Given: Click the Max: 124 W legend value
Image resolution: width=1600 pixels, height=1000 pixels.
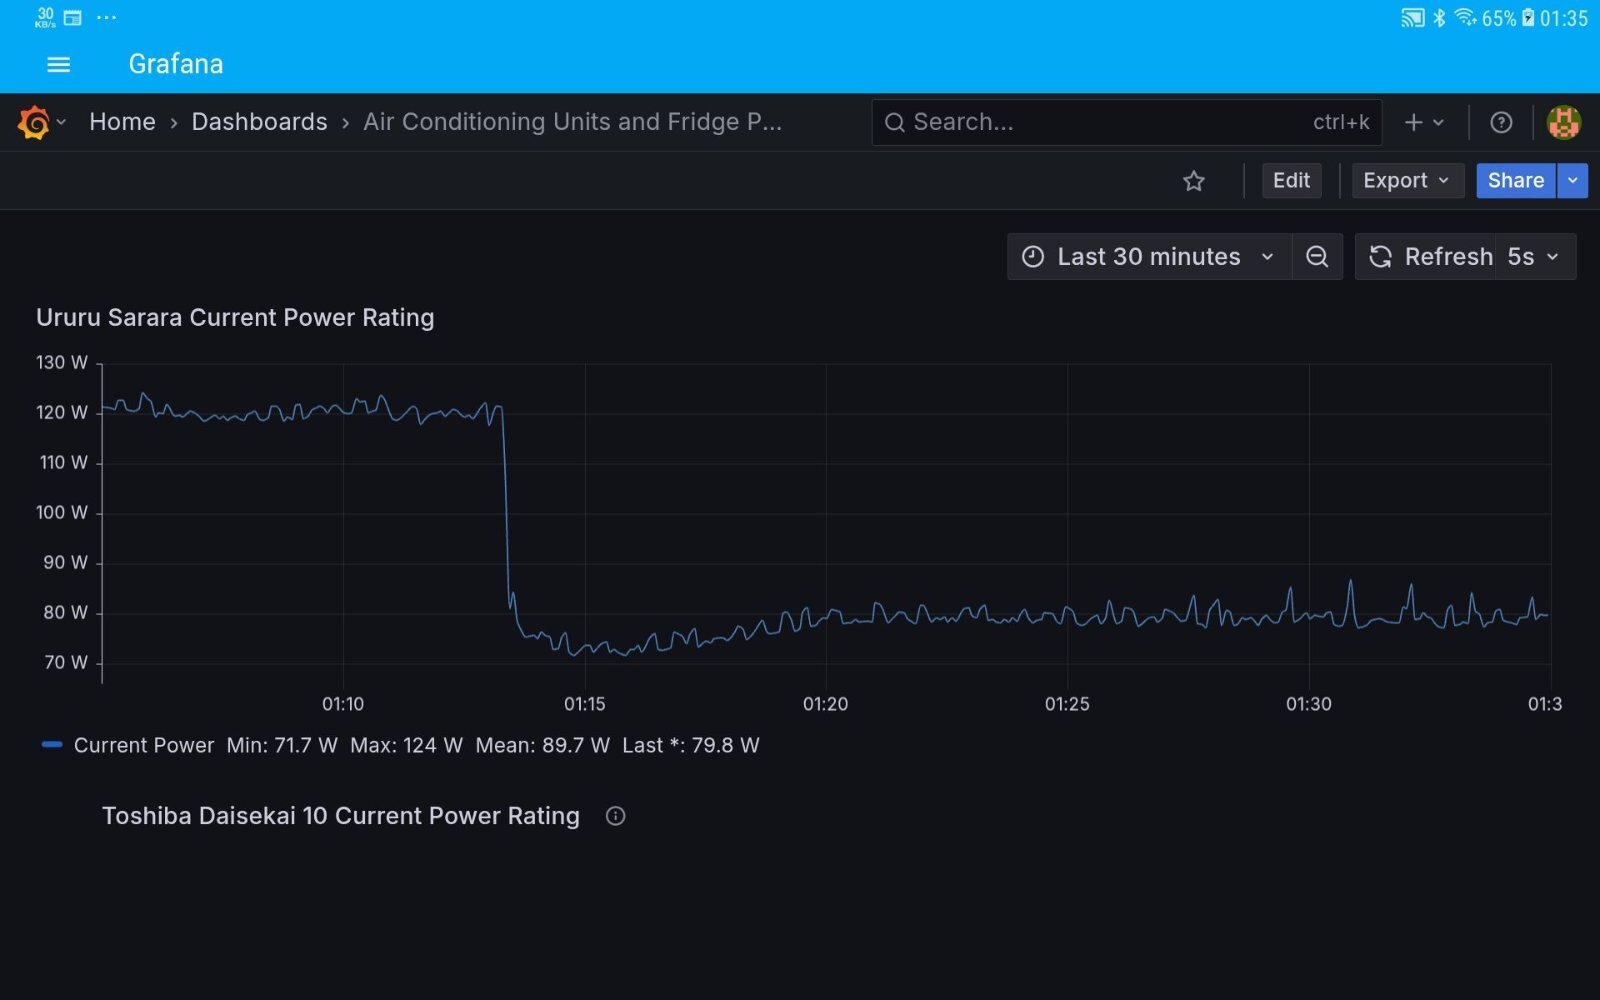Looking at the screenshot, I should point(406,746).
